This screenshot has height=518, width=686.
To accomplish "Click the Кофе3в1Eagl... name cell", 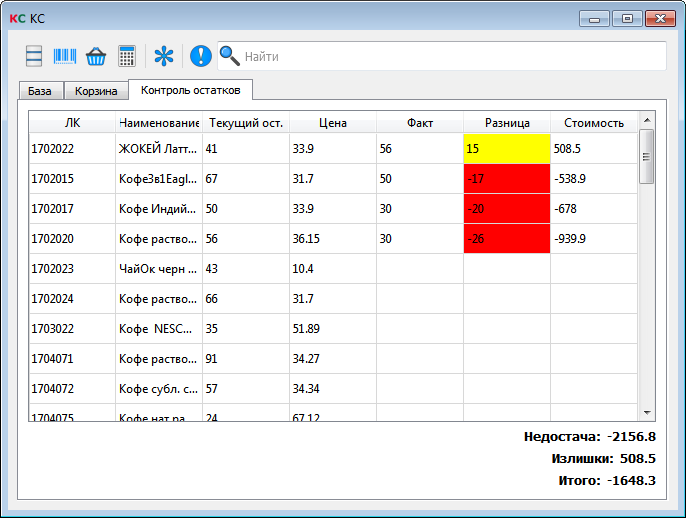I will [159, 178].
